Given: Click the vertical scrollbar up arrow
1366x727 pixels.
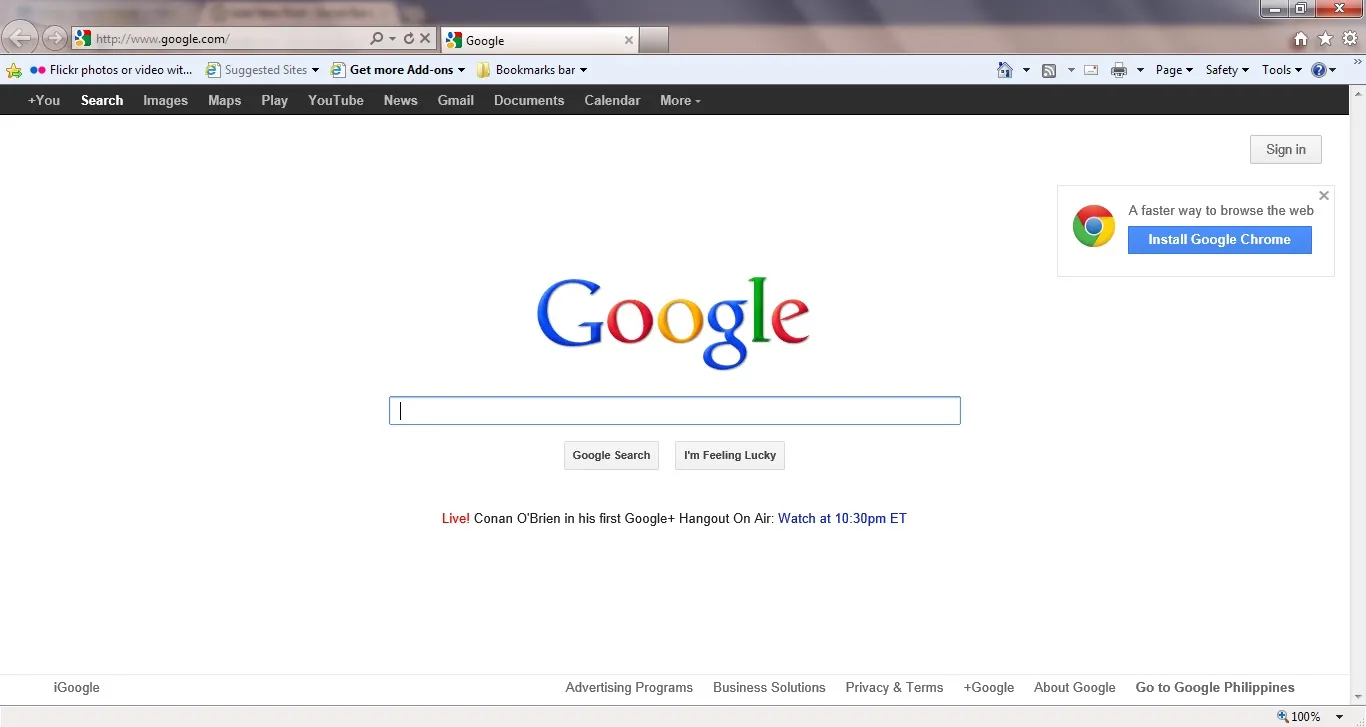Looking at the screenshot, I should click(1357, 93).
